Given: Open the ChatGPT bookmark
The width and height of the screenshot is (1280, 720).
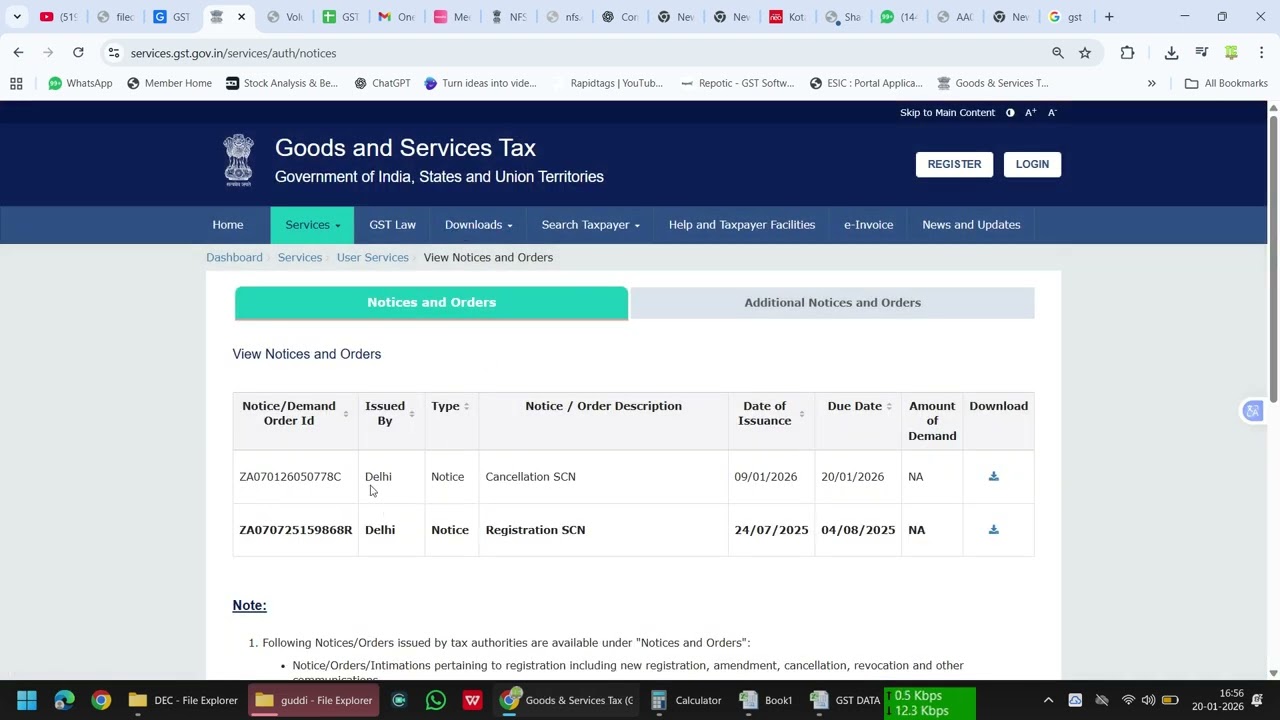Looking at the screenshot, I should coord(382,84).
